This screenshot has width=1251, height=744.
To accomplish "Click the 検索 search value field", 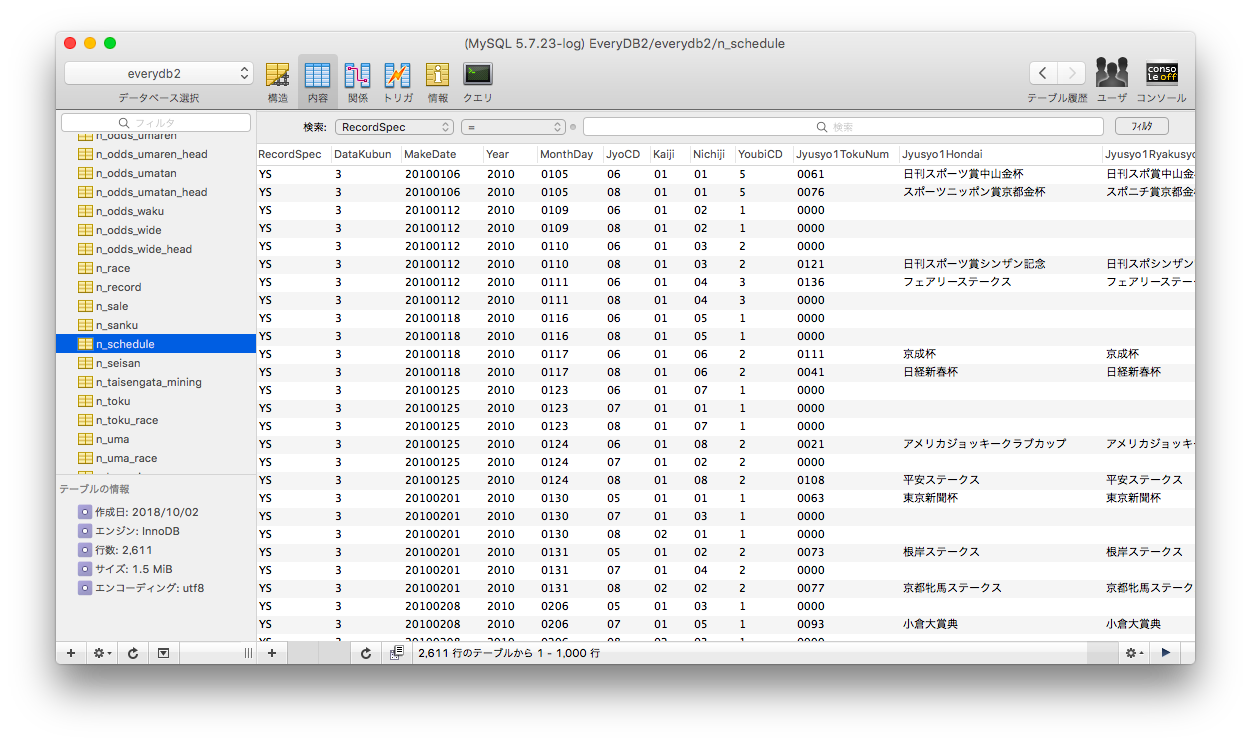I will (843, 127).
